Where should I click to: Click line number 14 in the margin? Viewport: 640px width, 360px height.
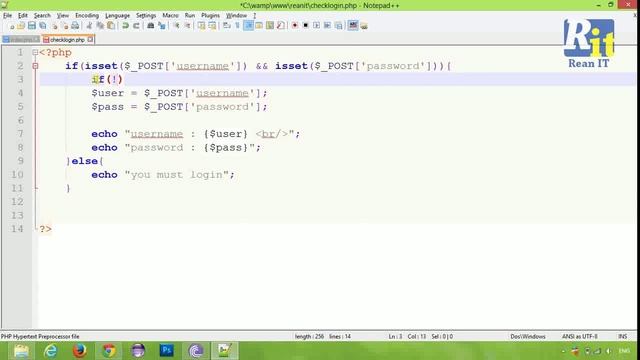click(x=17, y=229)
